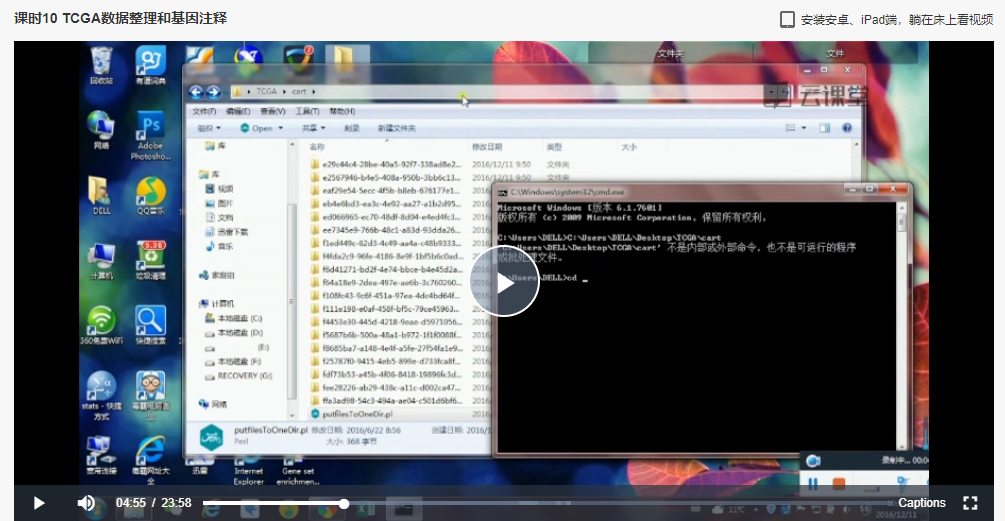Click the large center play button overlay
The image size is (1005, 521).
click(504, 283)
